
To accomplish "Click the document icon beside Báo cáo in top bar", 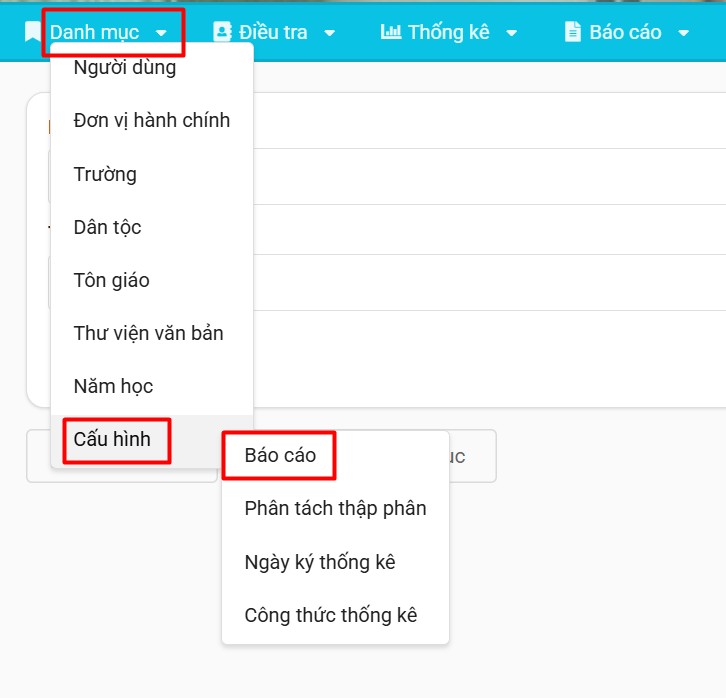I will pyautogui.click(x=572, y=32).
